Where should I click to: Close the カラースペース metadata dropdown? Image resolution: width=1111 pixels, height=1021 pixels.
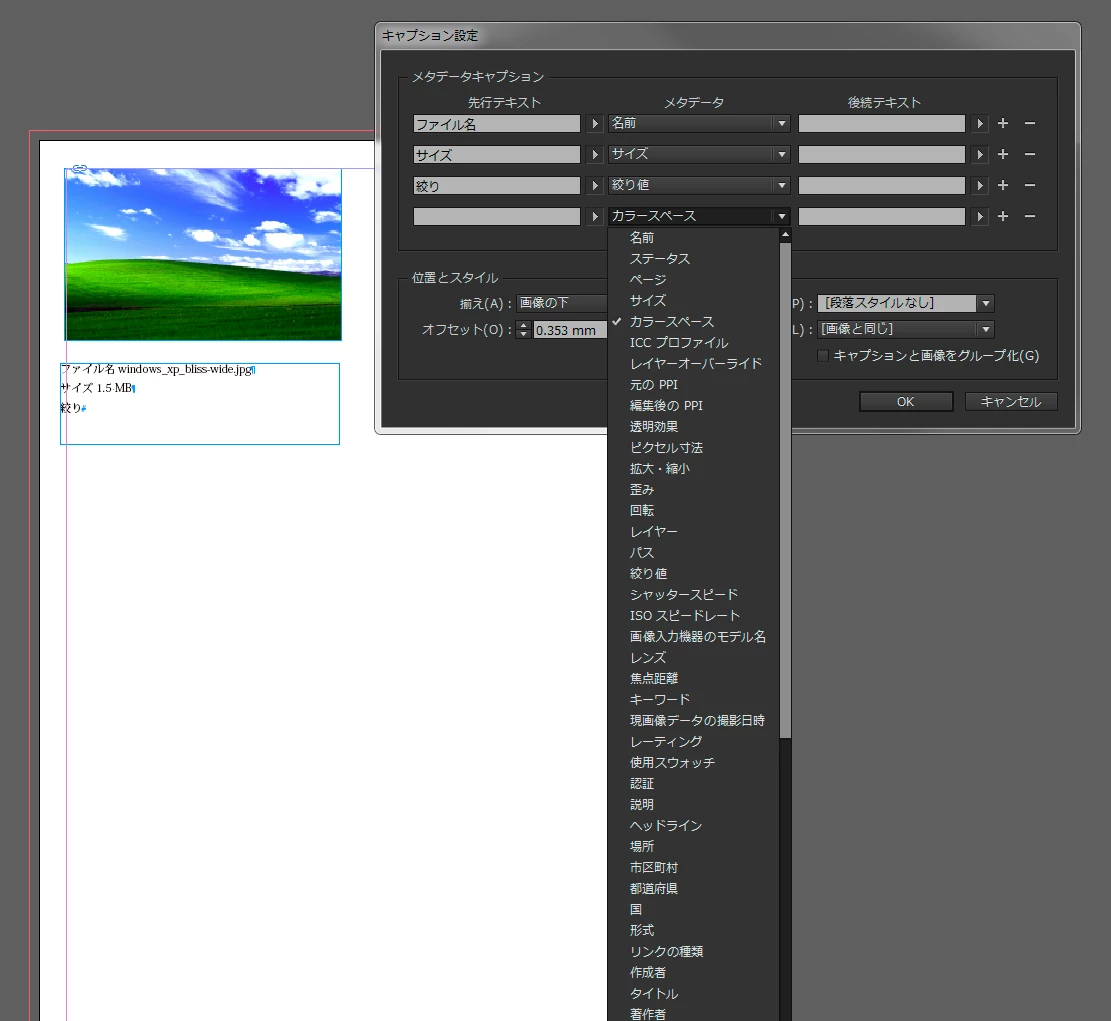pos(699,216)
